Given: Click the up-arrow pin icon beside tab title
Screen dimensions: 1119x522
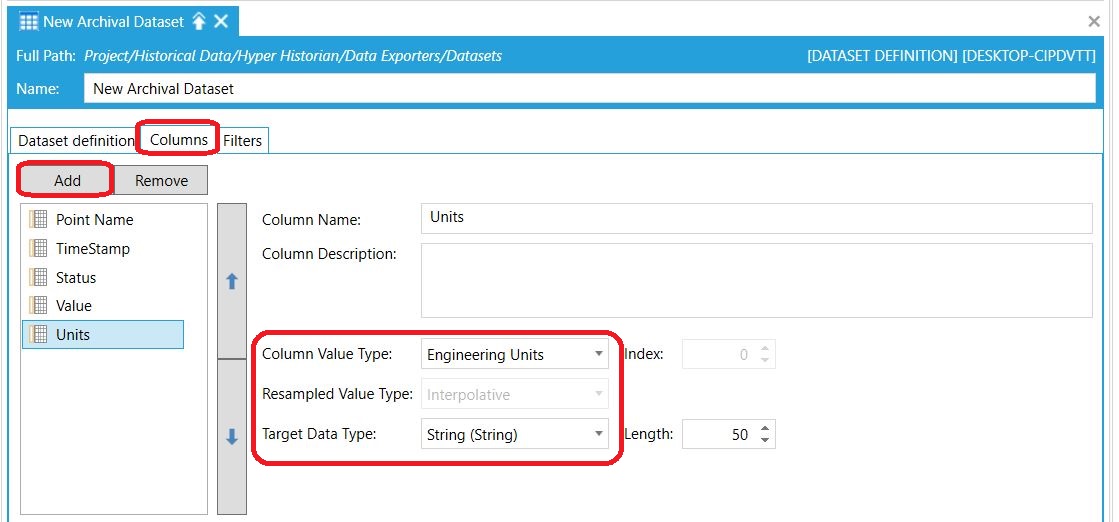Looking at the screenshot, I should (198, 21).
